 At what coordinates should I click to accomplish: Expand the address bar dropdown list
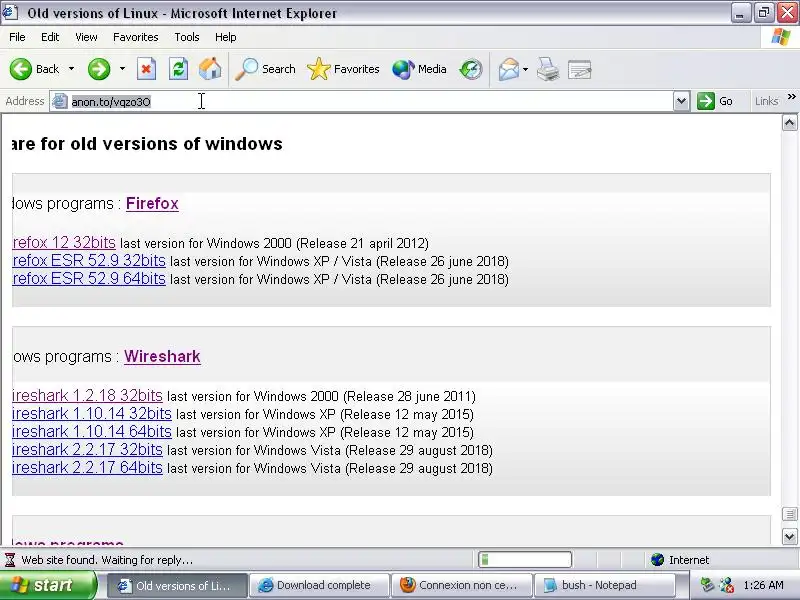pos(681,101)
